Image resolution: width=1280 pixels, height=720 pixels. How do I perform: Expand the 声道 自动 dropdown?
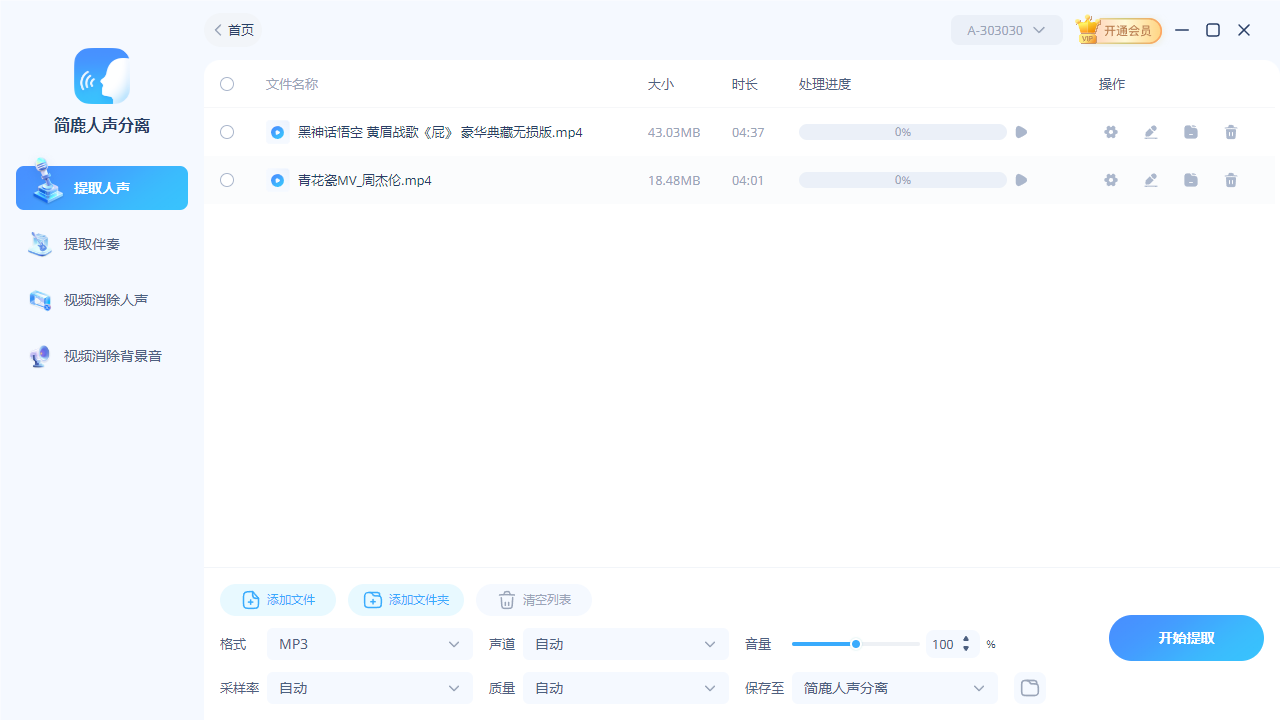[x=625, y=644]
